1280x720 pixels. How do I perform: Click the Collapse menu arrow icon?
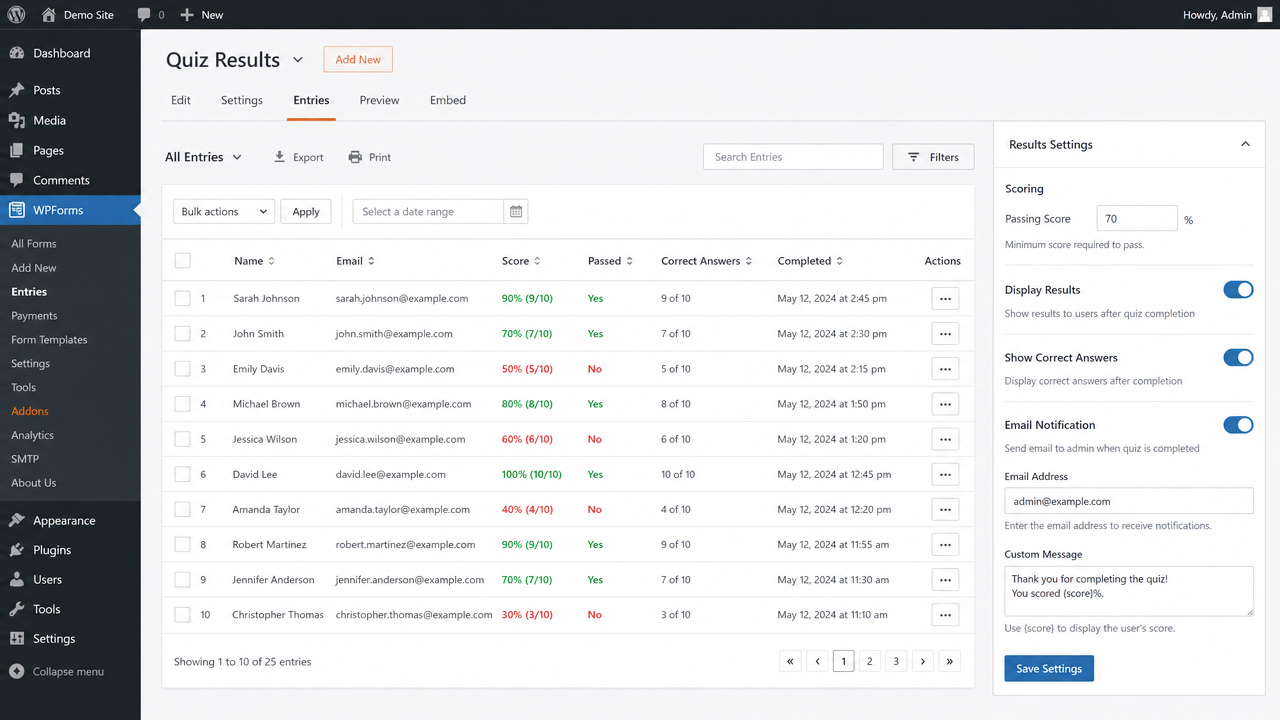[x=17, y=671]
